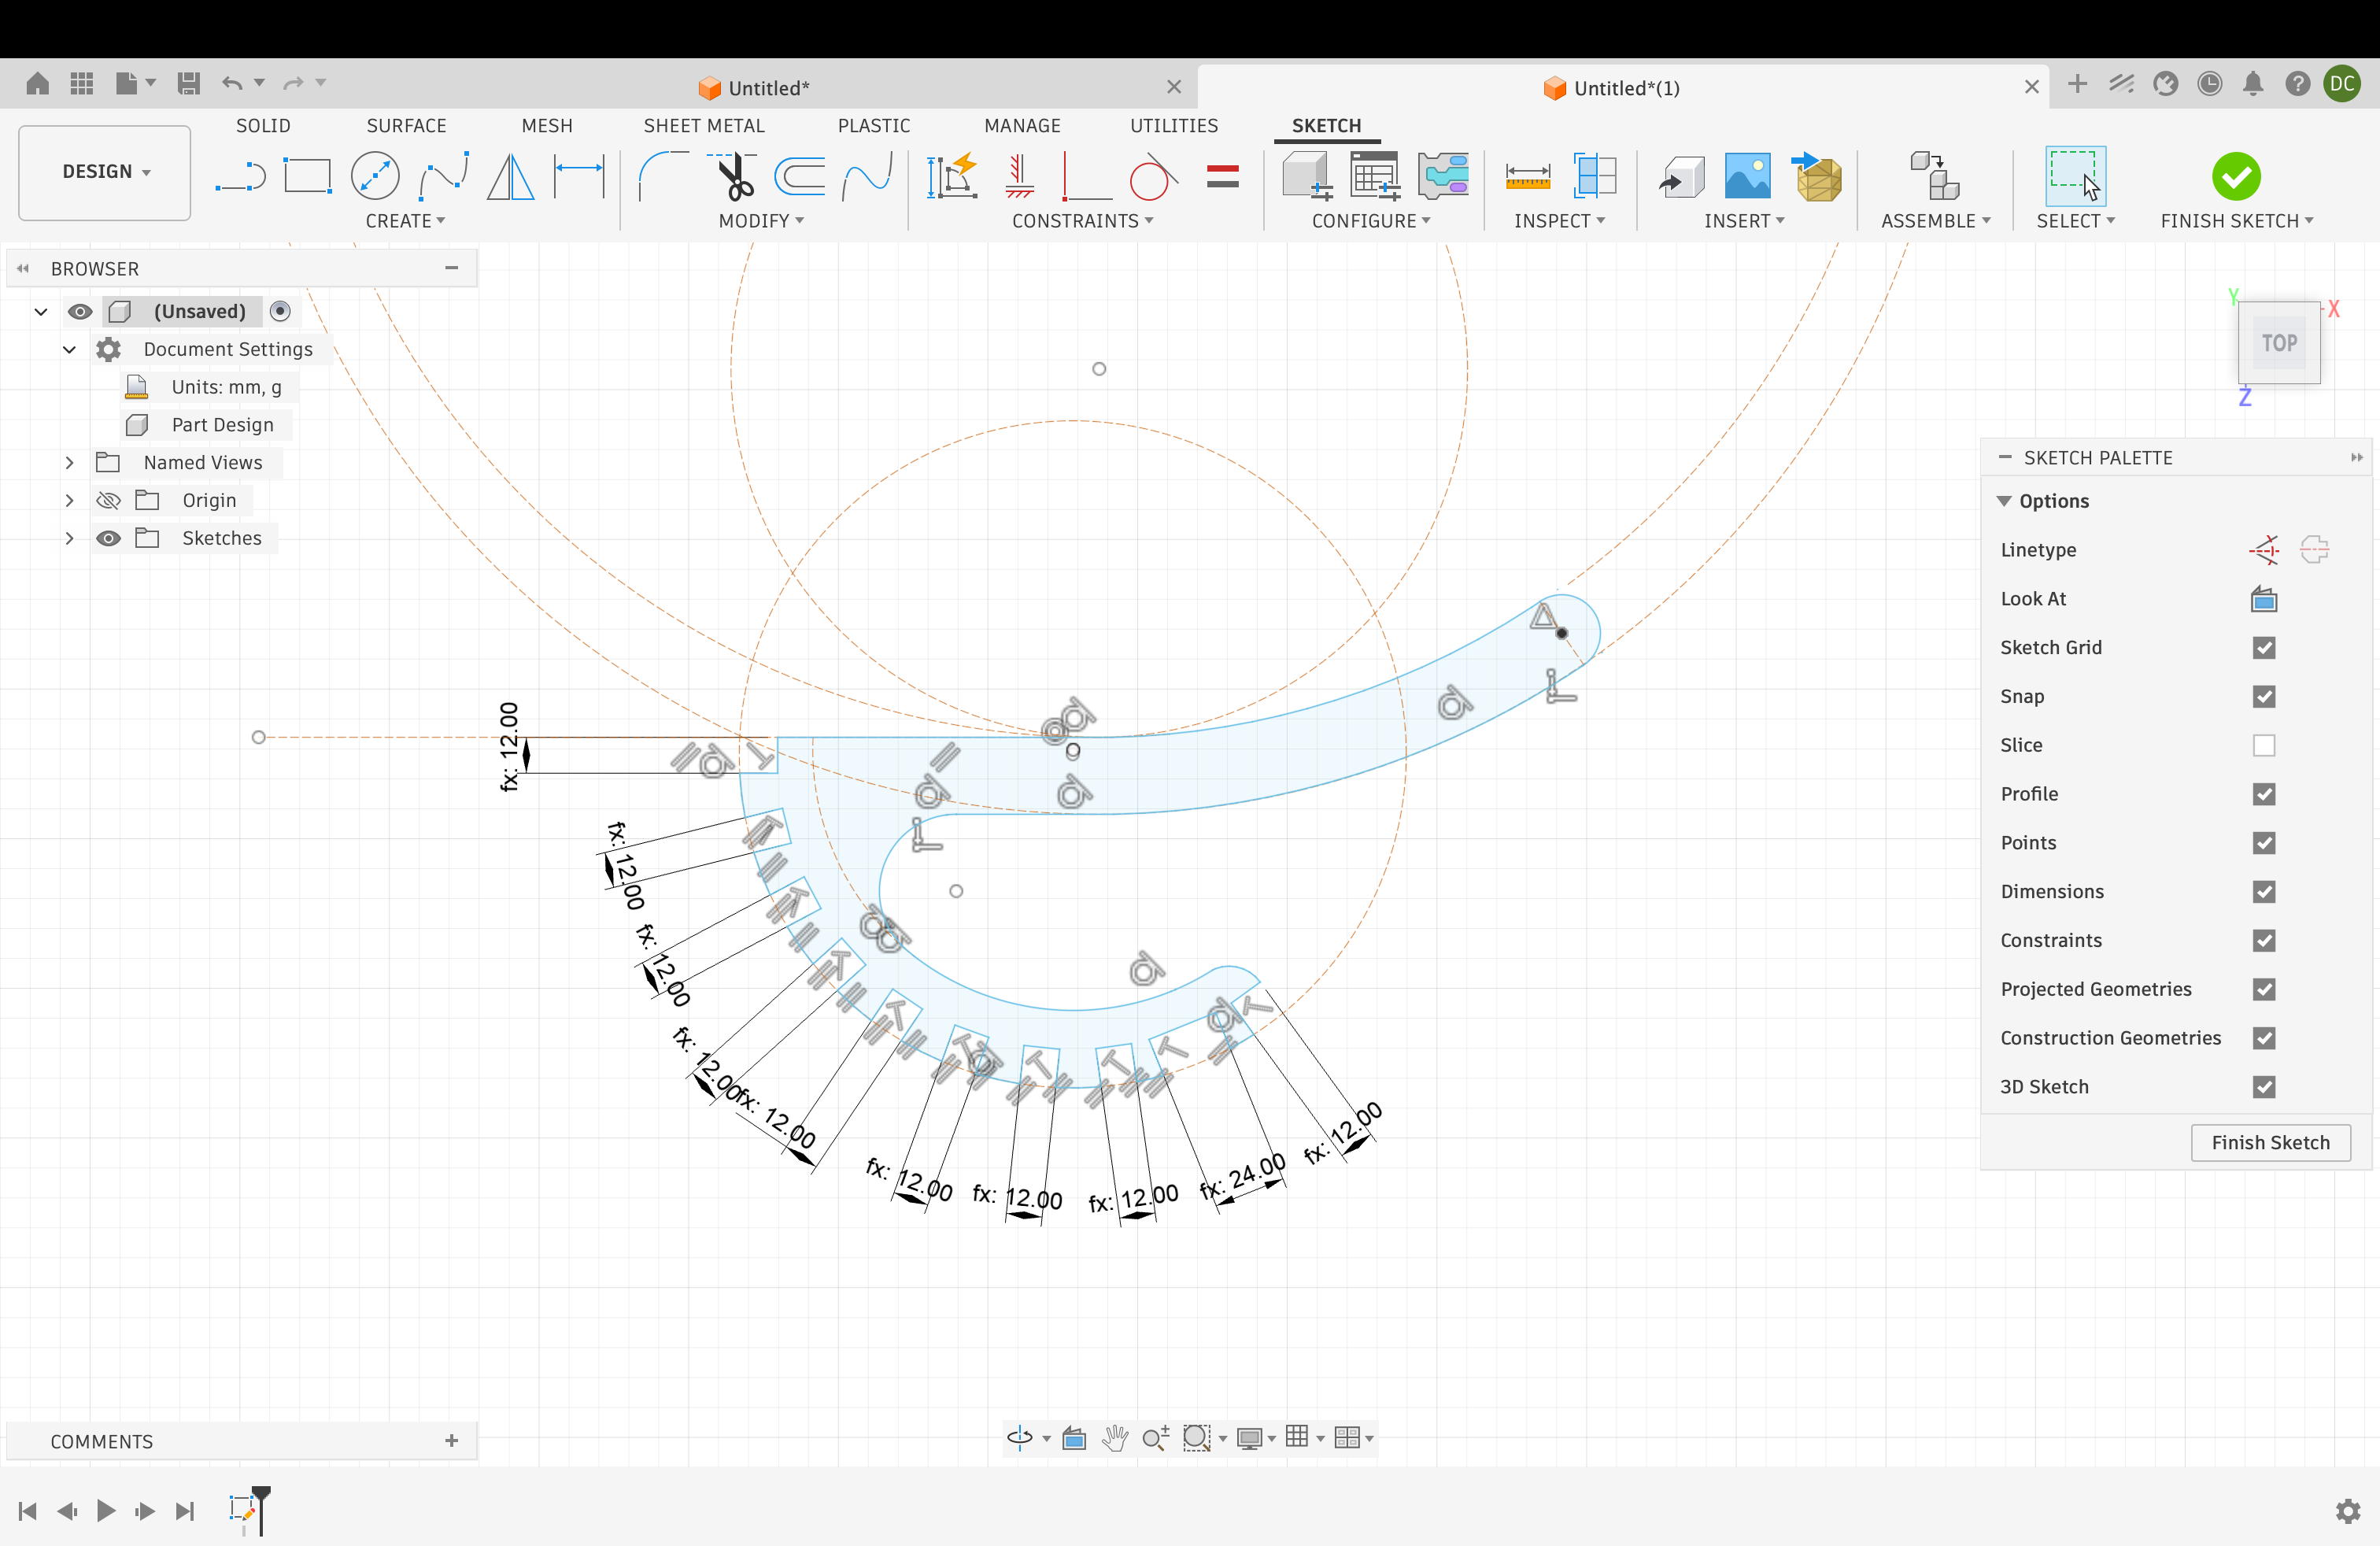2380x1546 pixels.
Task: Select the Sketch Dimension tool
Action: tap(580, 177)
